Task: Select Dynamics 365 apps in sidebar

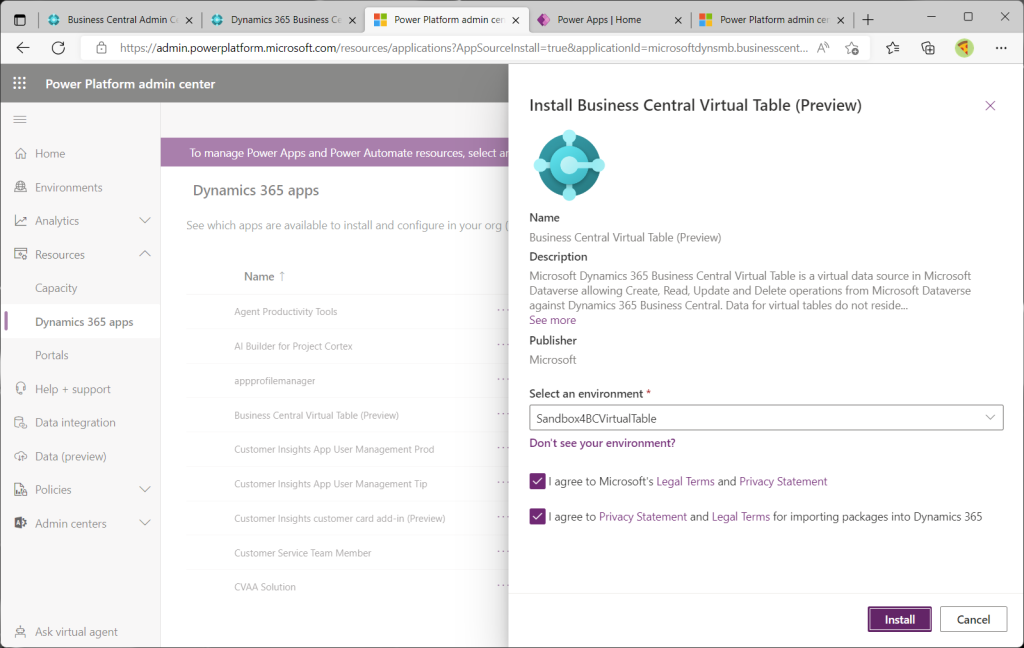Action: point(84,321)
